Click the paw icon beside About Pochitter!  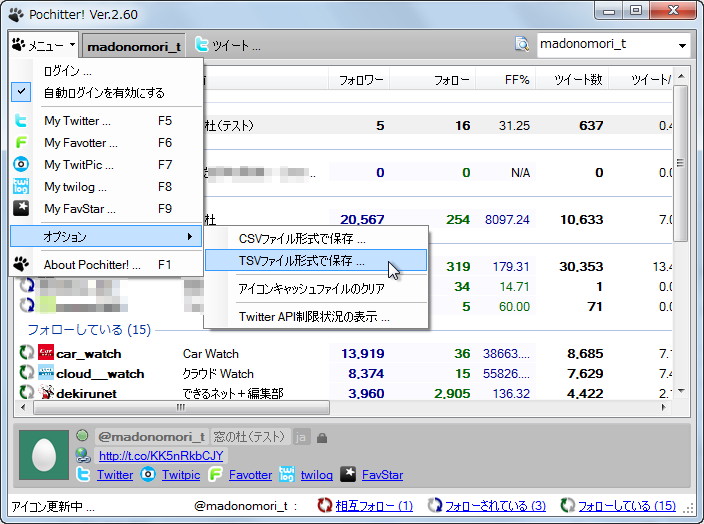click(21, 264)
